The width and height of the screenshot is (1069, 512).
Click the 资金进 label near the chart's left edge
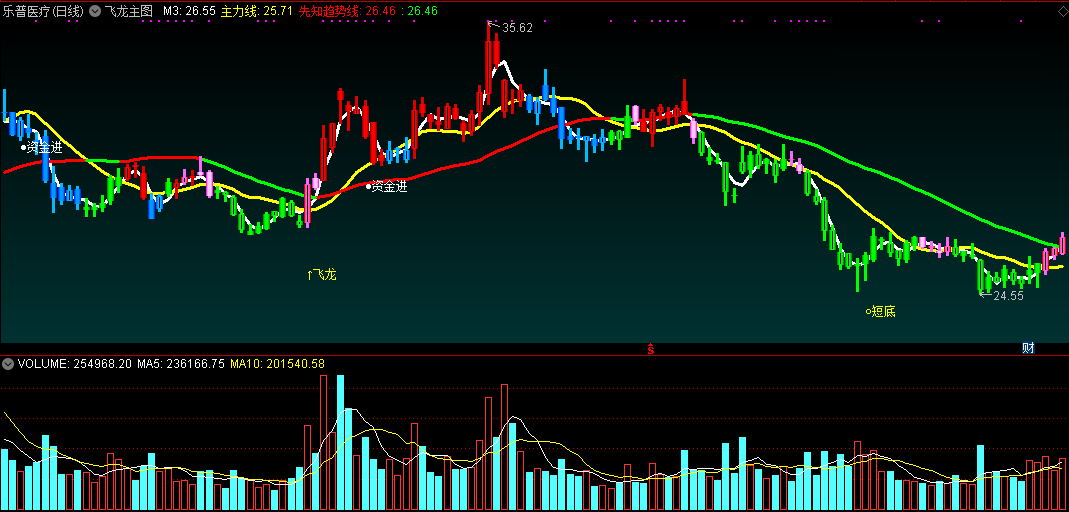click(x=41, y=147)
